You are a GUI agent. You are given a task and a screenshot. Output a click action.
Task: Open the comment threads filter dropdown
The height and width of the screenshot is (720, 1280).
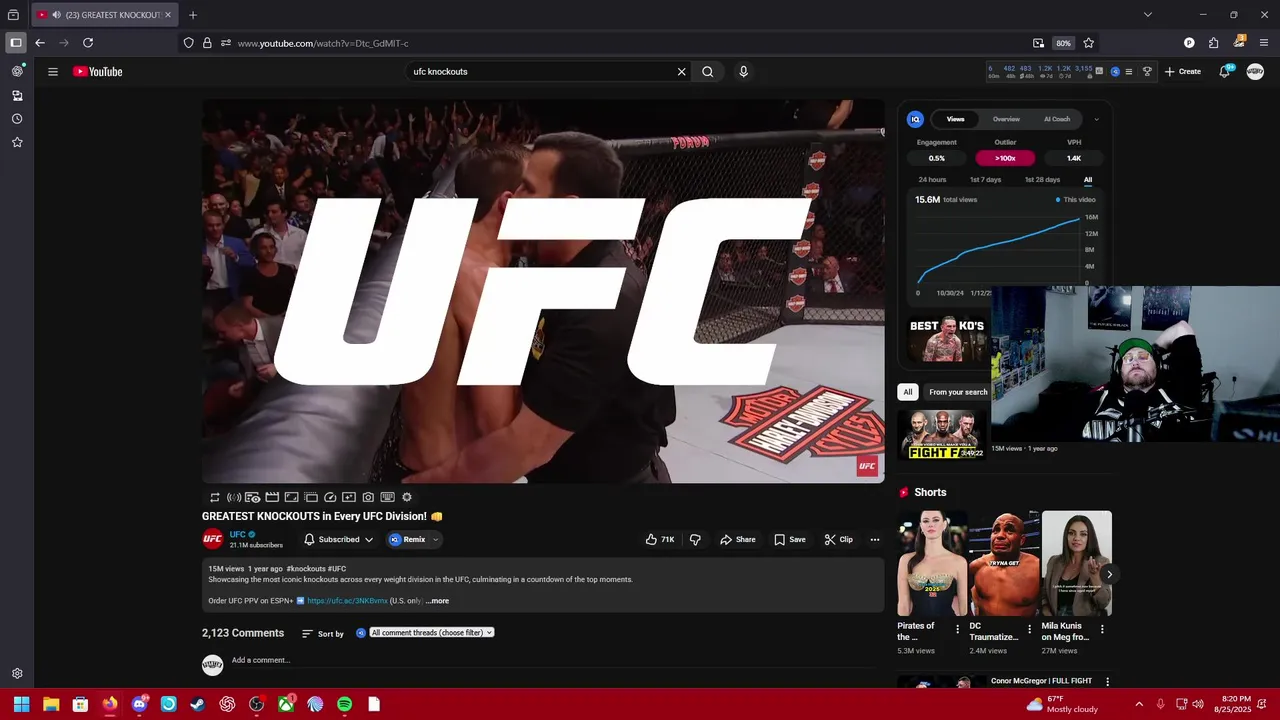[x=432, y=633]
